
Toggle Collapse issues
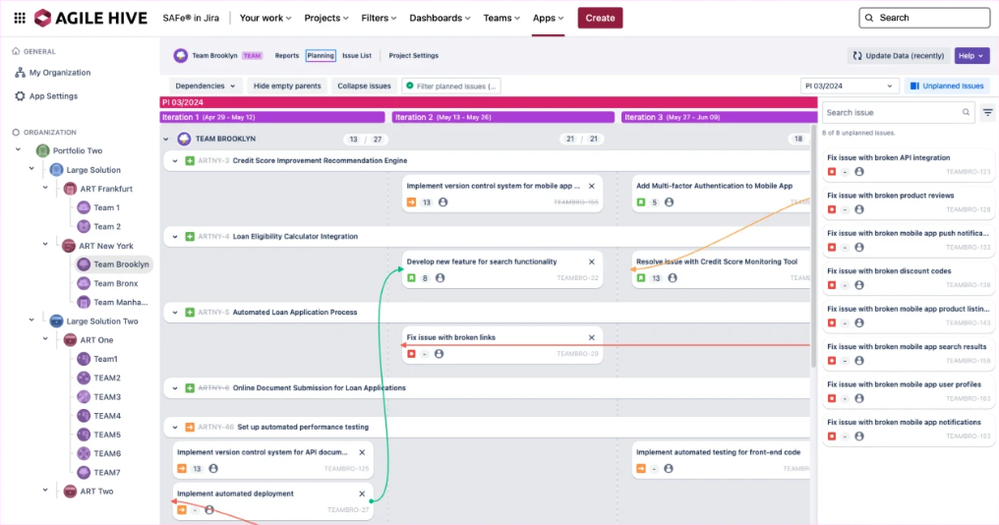[x=364, y=86]
